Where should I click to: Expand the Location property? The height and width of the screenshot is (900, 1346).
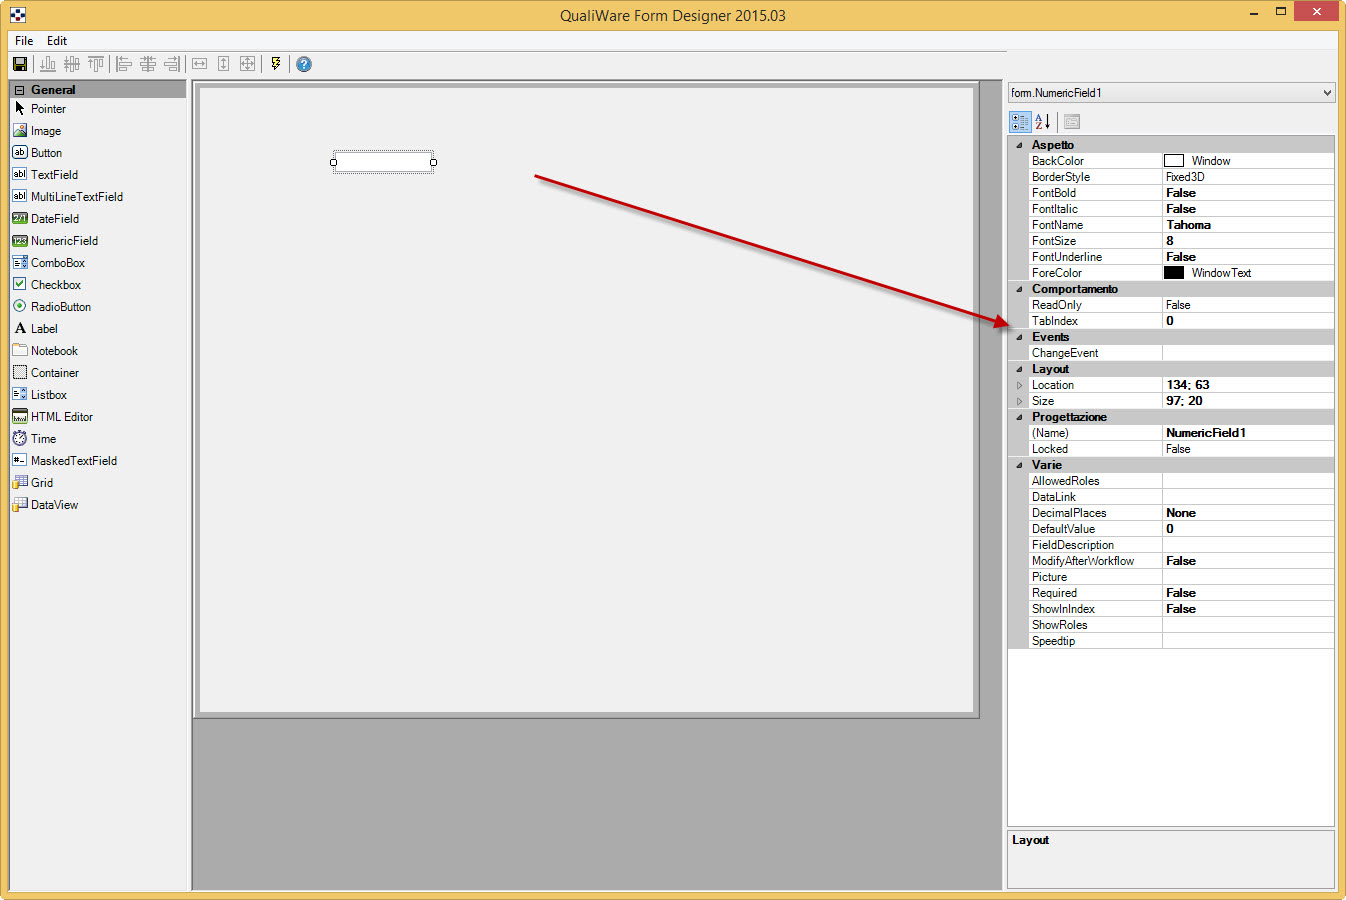[1019, 385]
